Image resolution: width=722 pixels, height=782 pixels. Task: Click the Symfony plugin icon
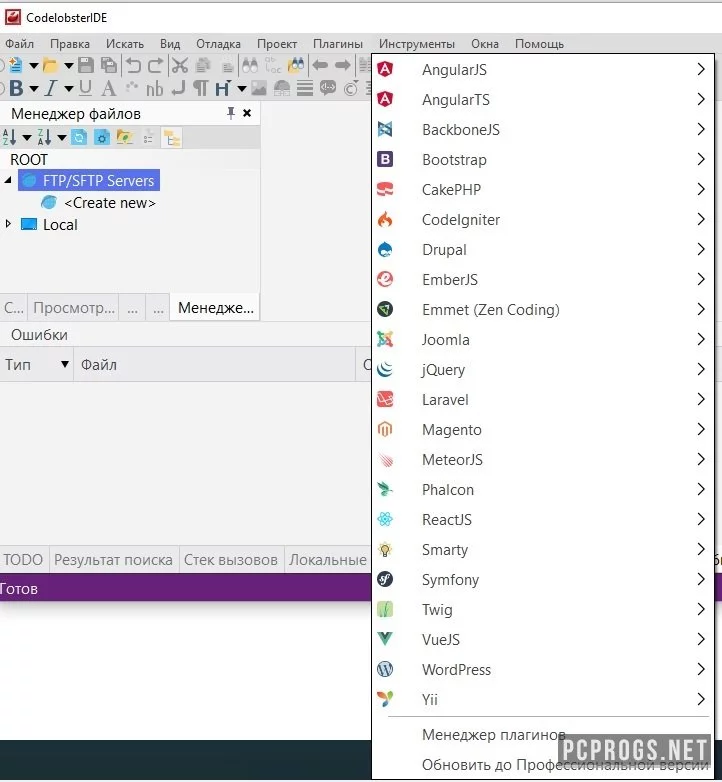385,579
